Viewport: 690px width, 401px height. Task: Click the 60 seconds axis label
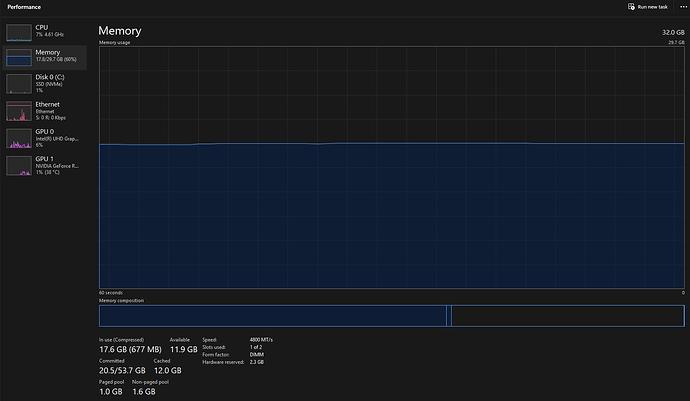point(111,293)
